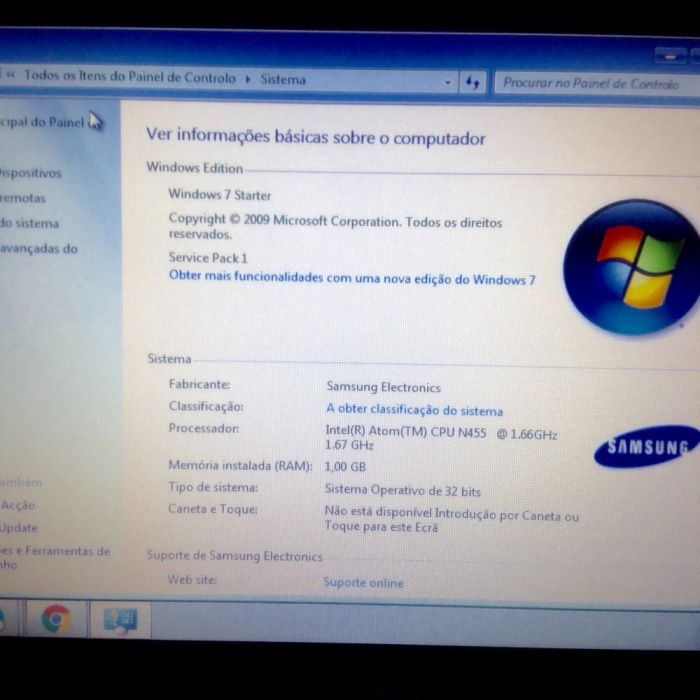The image size is (700, 700).
Task: Select Sistema Operativo de 32 bits text
Action: [403, 490]
